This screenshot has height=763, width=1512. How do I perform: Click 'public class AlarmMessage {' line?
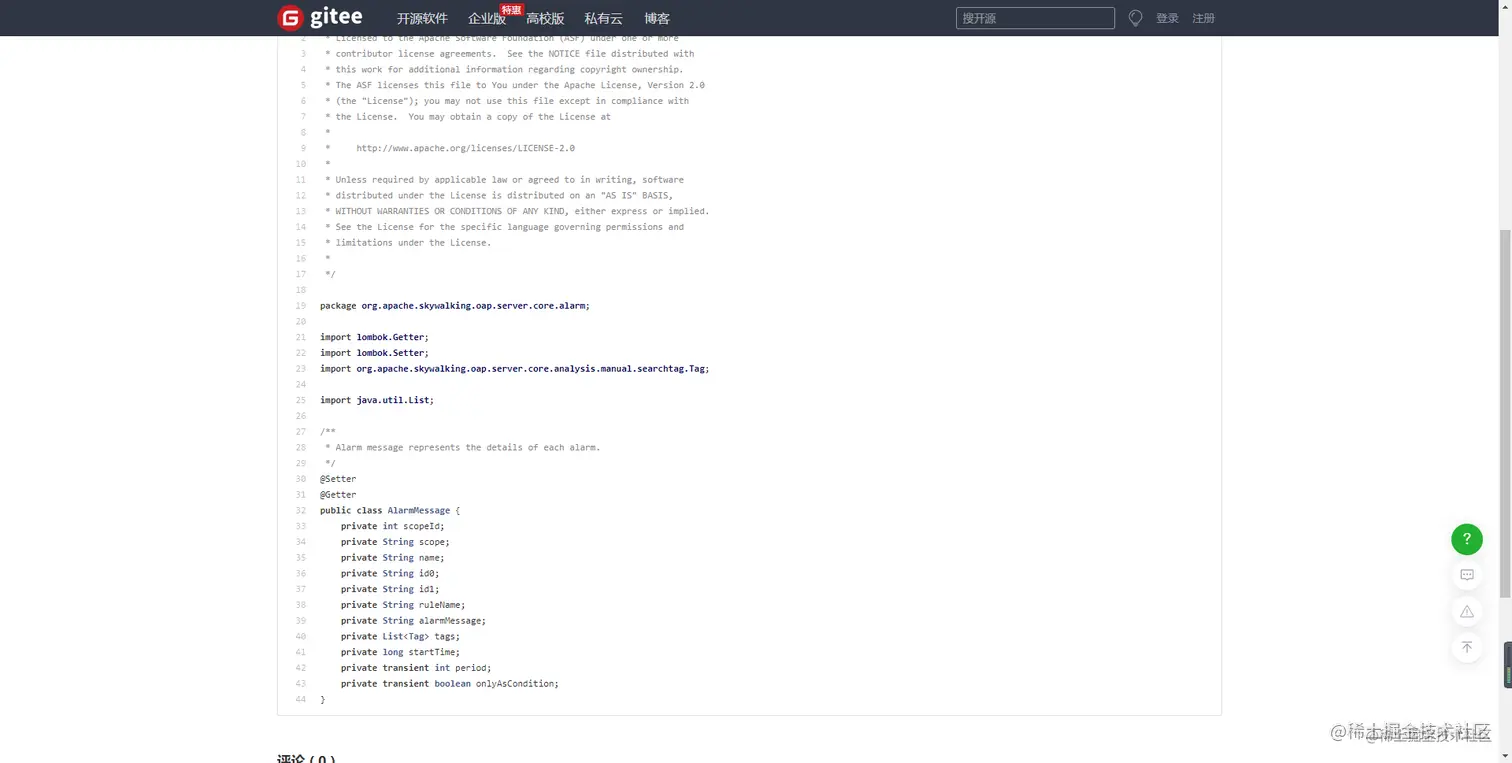390,511
